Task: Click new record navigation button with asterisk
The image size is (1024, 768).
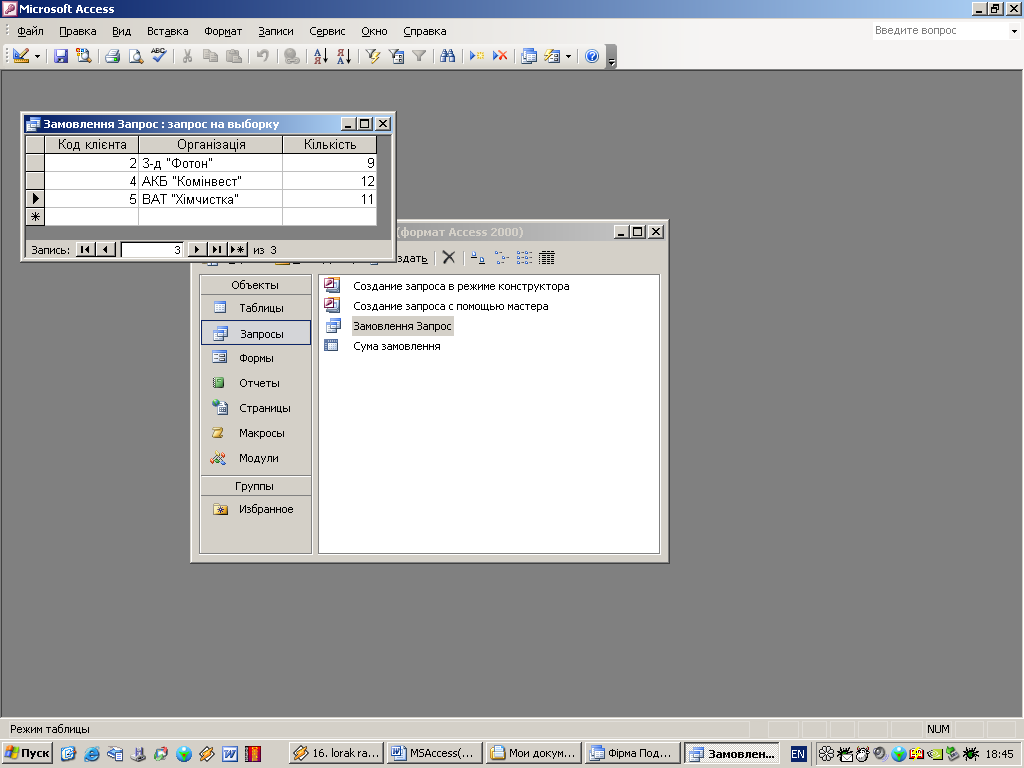Action: click(237, 249)
